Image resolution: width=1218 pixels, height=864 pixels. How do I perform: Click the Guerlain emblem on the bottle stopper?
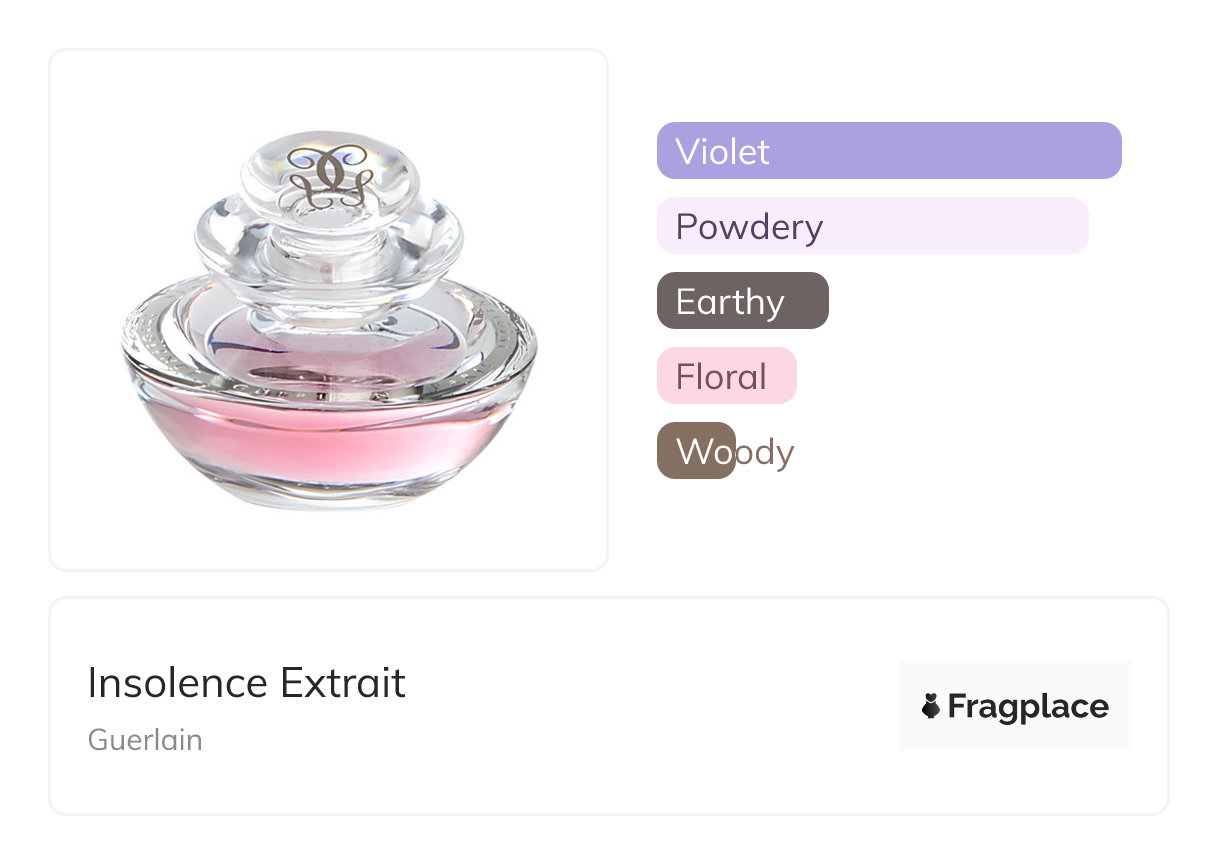pyautogui.click(x=328, y=177)
